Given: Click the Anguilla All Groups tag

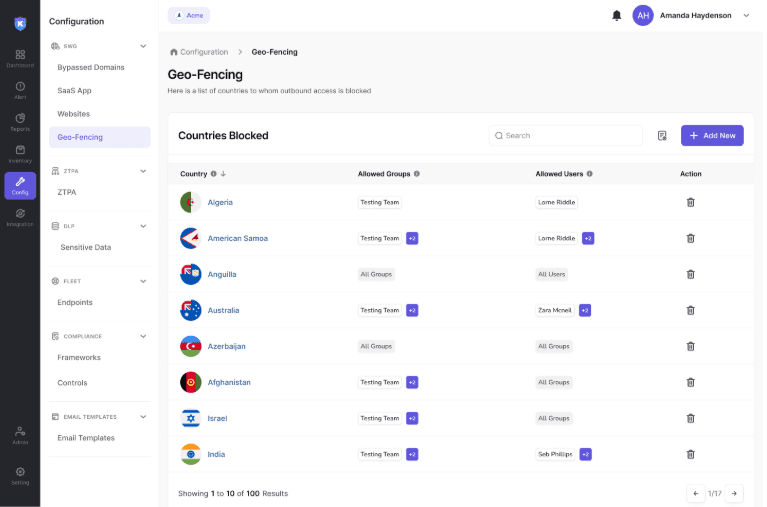Looking at the screenshot, I should click(376, 274).
